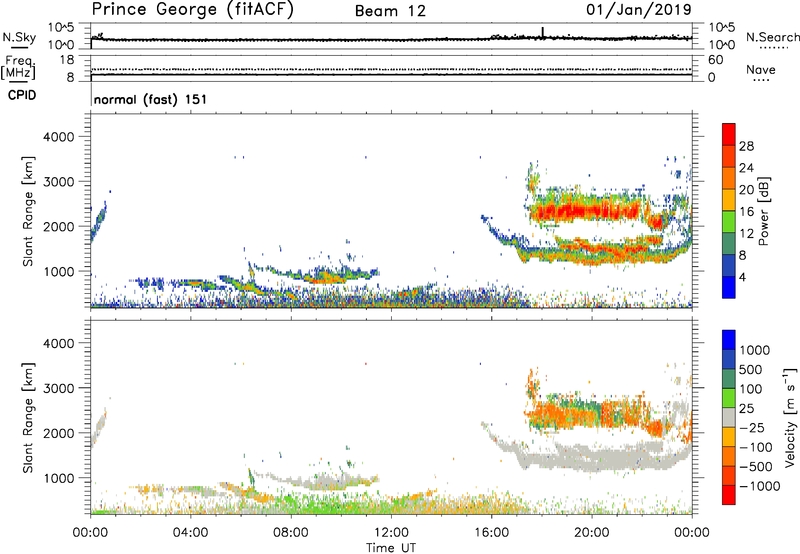Click the "Power [dB]" colorbar title
The image size is (800, 554).
click(763, 211)
